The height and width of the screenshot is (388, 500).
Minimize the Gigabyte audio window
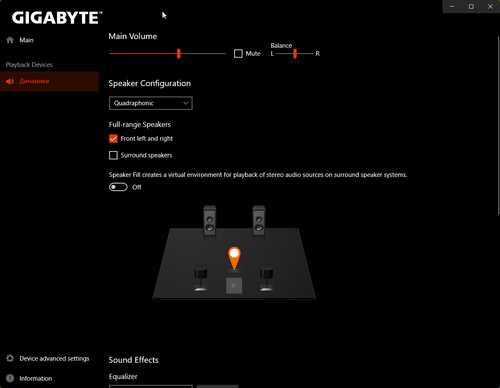(x=452, y=6)
